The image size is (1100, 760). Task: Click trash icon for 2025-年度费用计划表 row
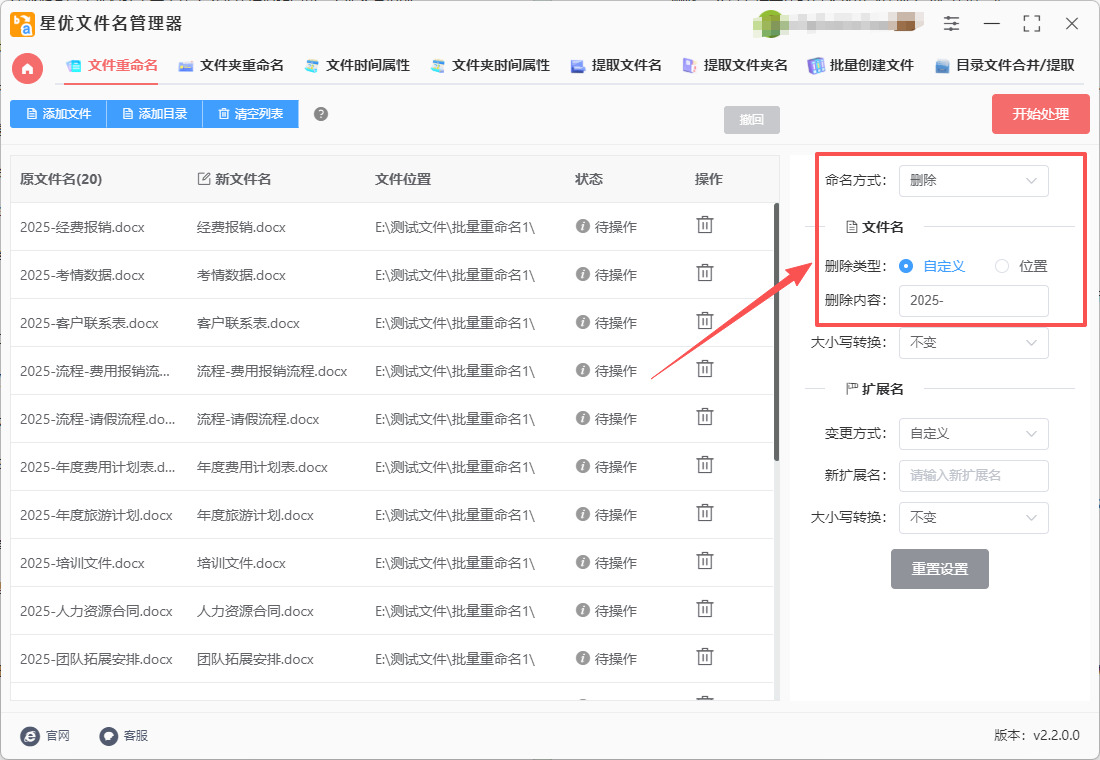coord(704,465)
